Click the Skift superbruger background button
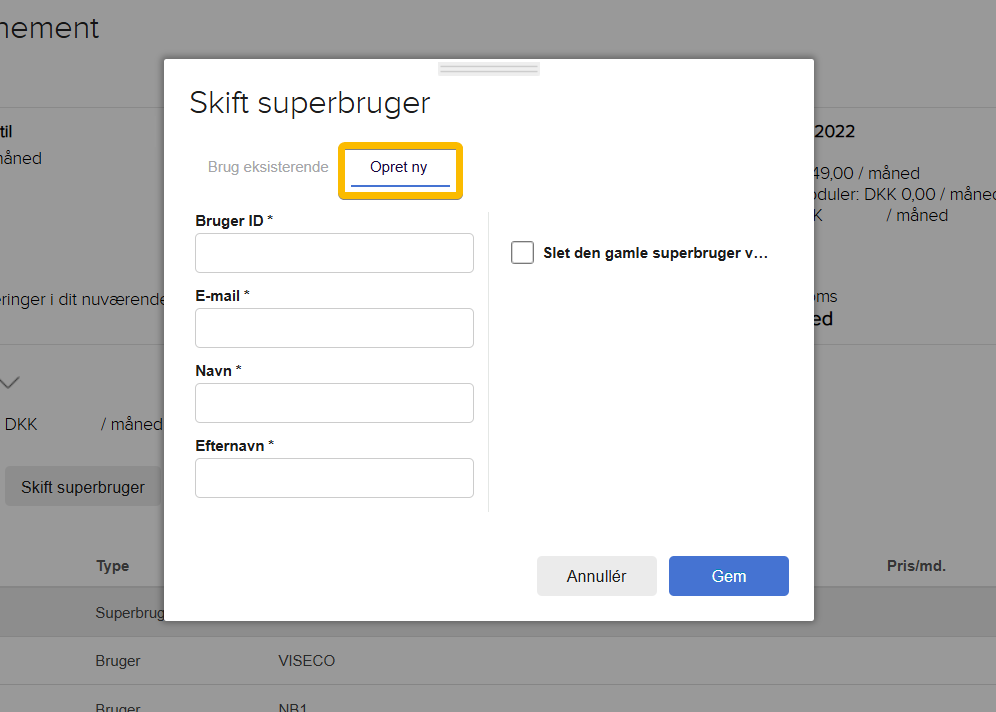996x712 pixels. click(85, 486)
